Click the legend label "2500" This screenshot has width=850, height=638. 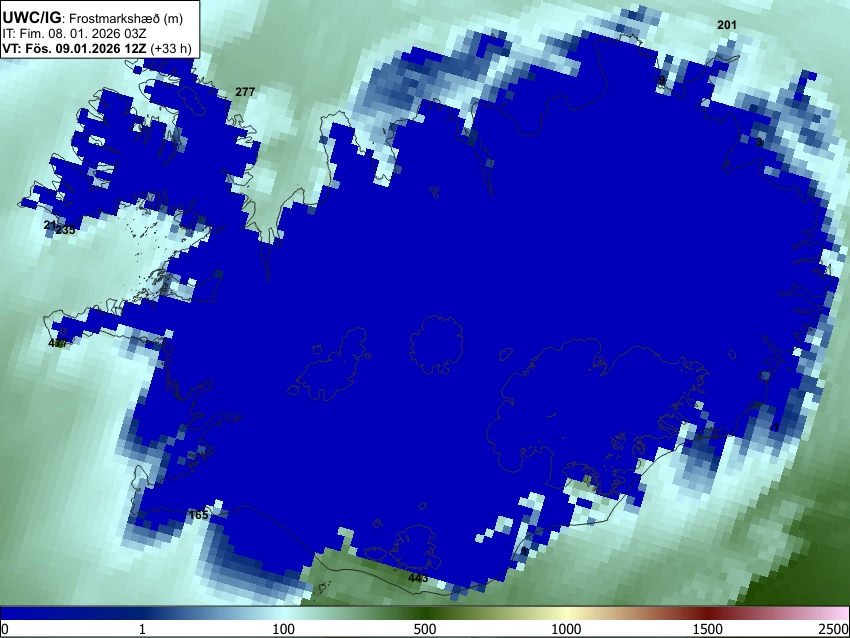point(835,629)
